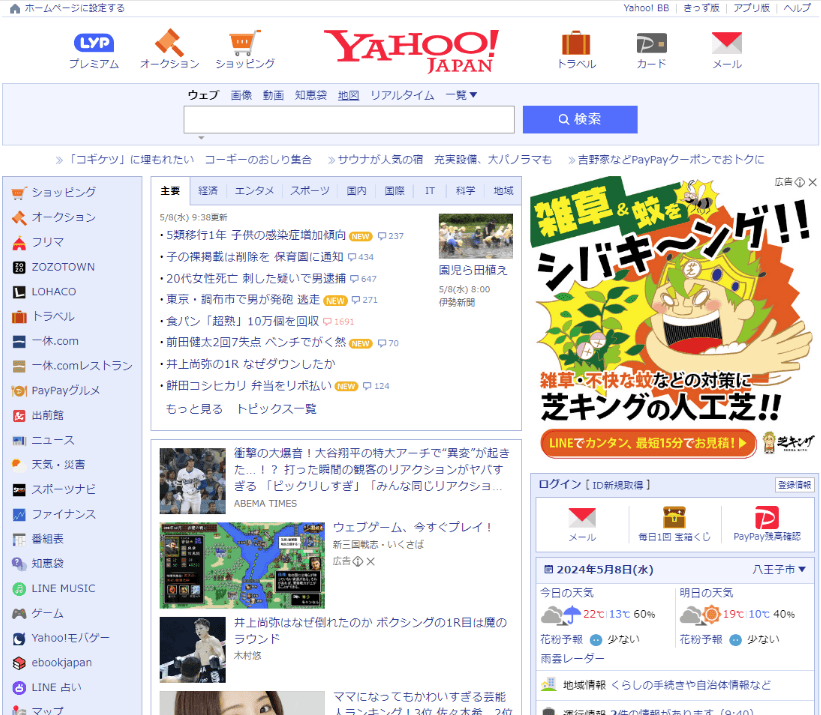
Task: Select the 画像 search category
Action: pyautogui.click(x=241, y=96)
